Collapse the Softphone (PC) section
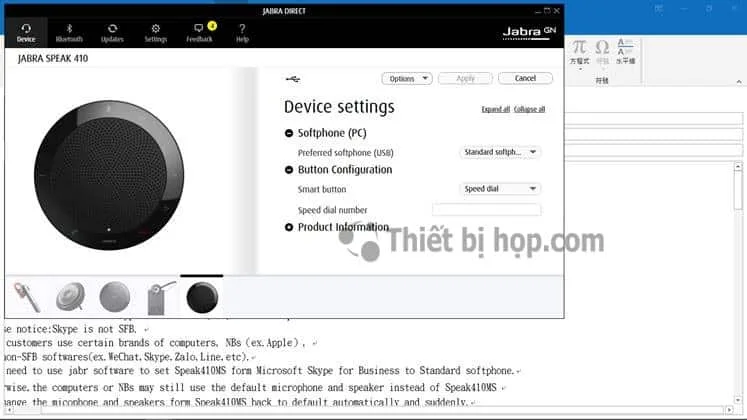Image resolution: width=747 pixels, height=420 pixels. [289, 133]
